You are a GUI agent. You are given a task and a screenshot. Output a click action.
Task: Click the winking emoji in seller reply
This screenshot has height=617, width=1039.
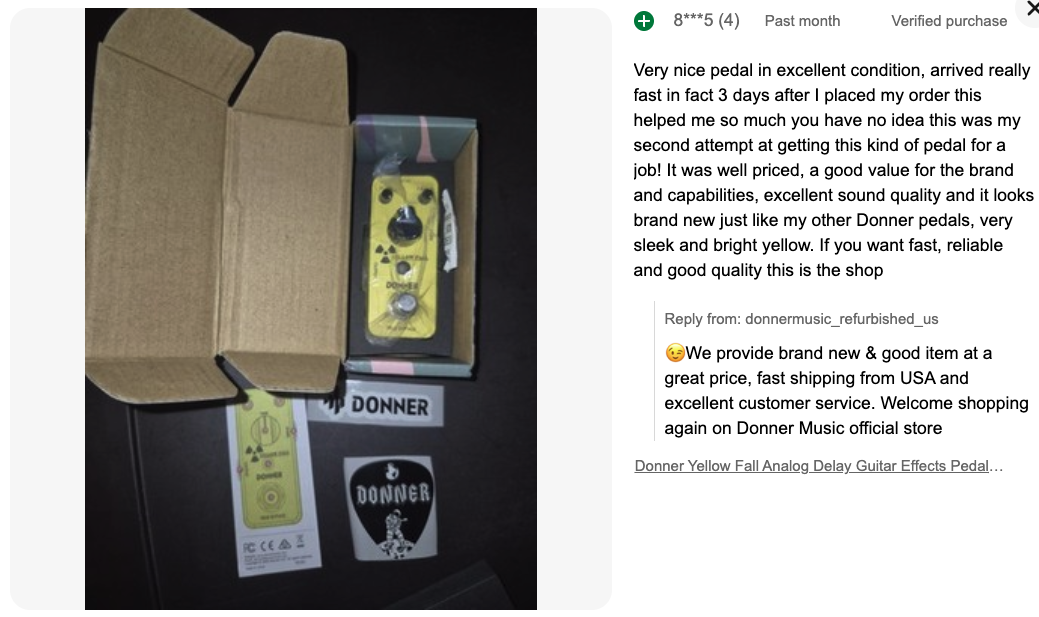click(x=675, y=353)
